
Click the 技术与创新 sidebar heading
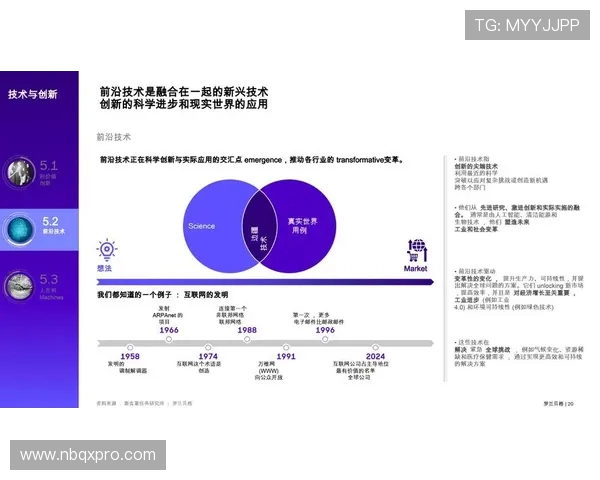33,94
